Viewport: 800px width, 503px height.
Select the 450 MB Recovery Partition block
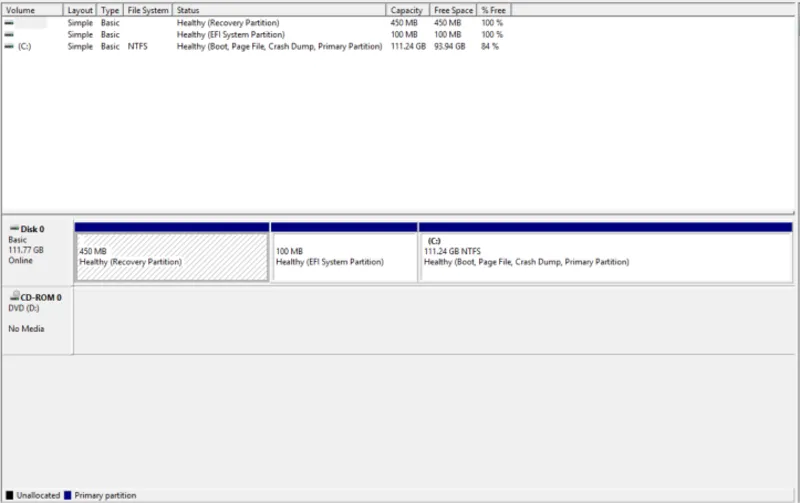[172, 257]
